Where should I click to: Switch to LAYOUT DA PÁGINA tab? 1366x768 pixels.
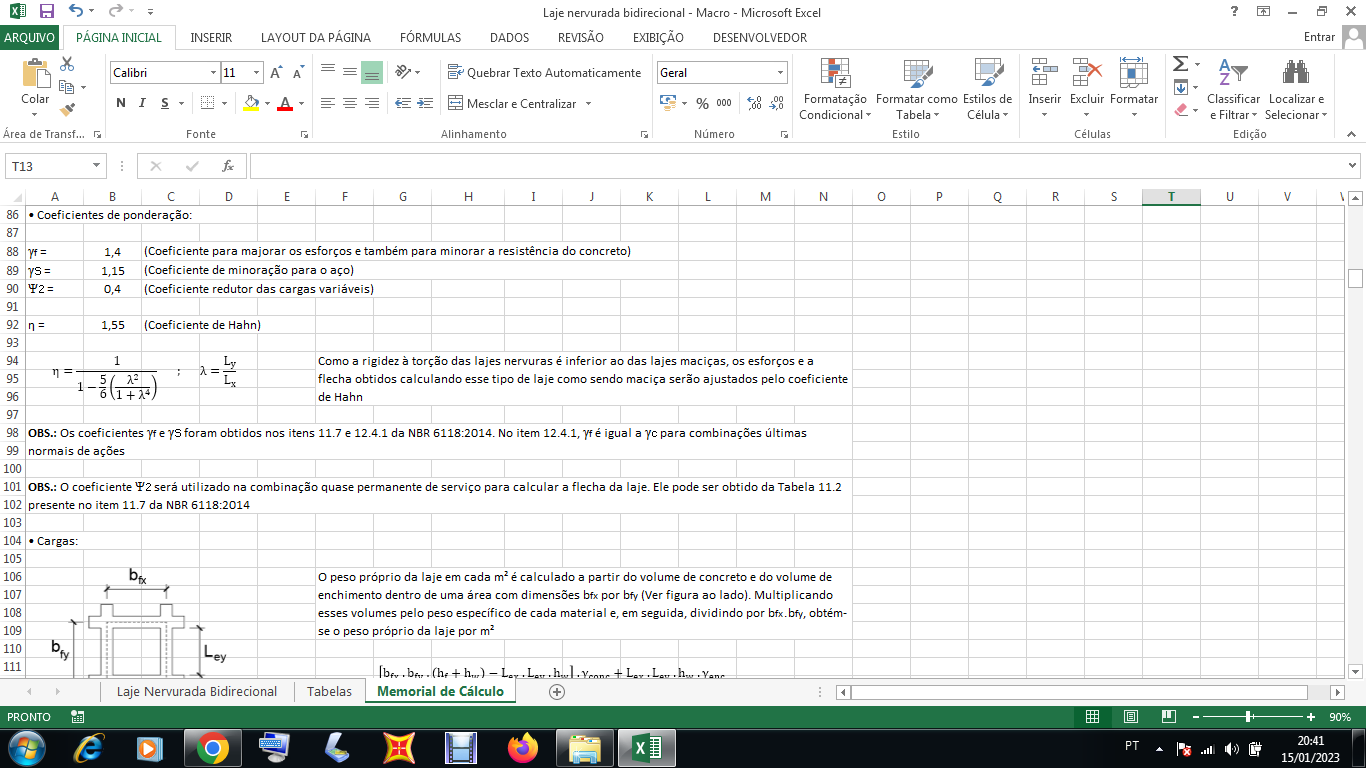(316, 37)
